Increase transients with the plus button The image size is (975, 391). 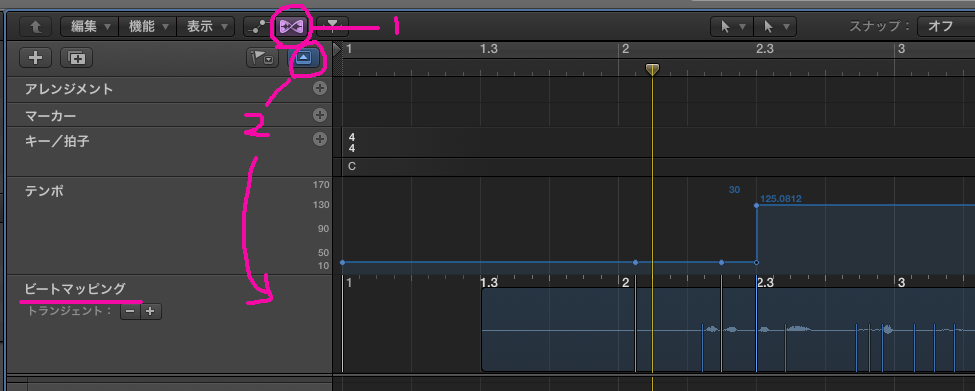[150, 311]
